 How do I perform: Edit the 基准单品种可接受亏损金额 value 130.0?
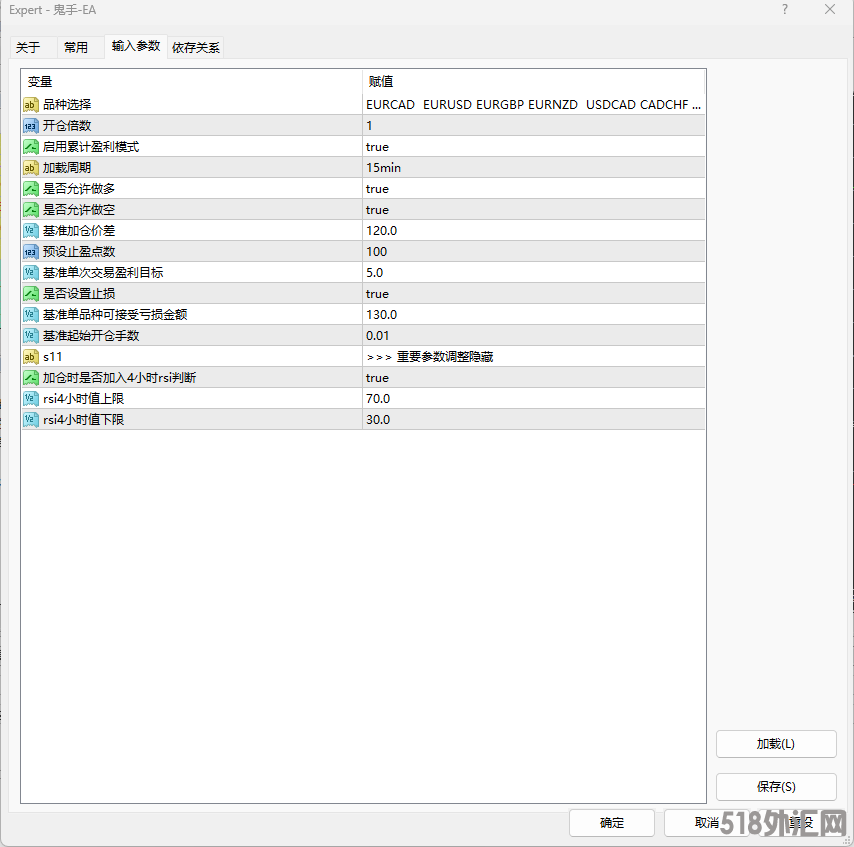click(534, 314)
